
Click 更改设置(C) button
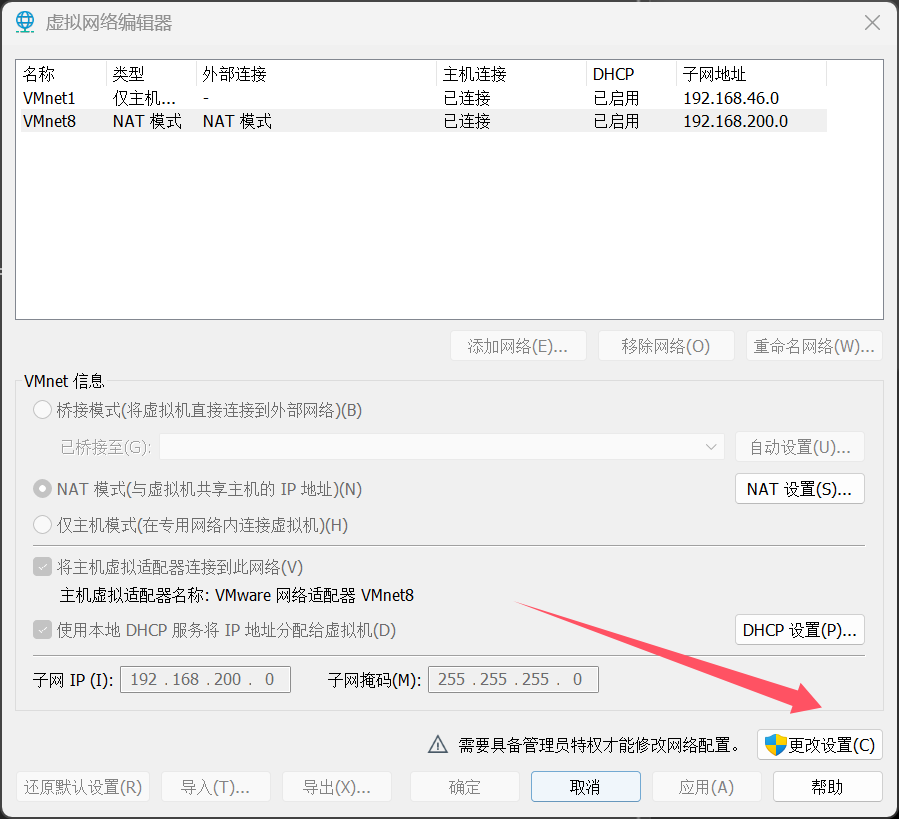coord(820,744)
